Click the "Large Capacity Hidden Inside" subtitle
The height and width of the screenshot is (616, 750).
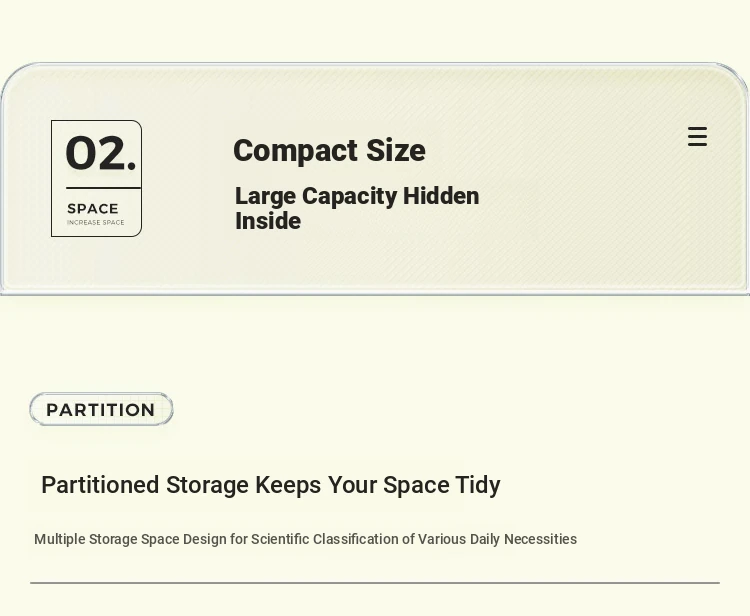tap(357, 208)
